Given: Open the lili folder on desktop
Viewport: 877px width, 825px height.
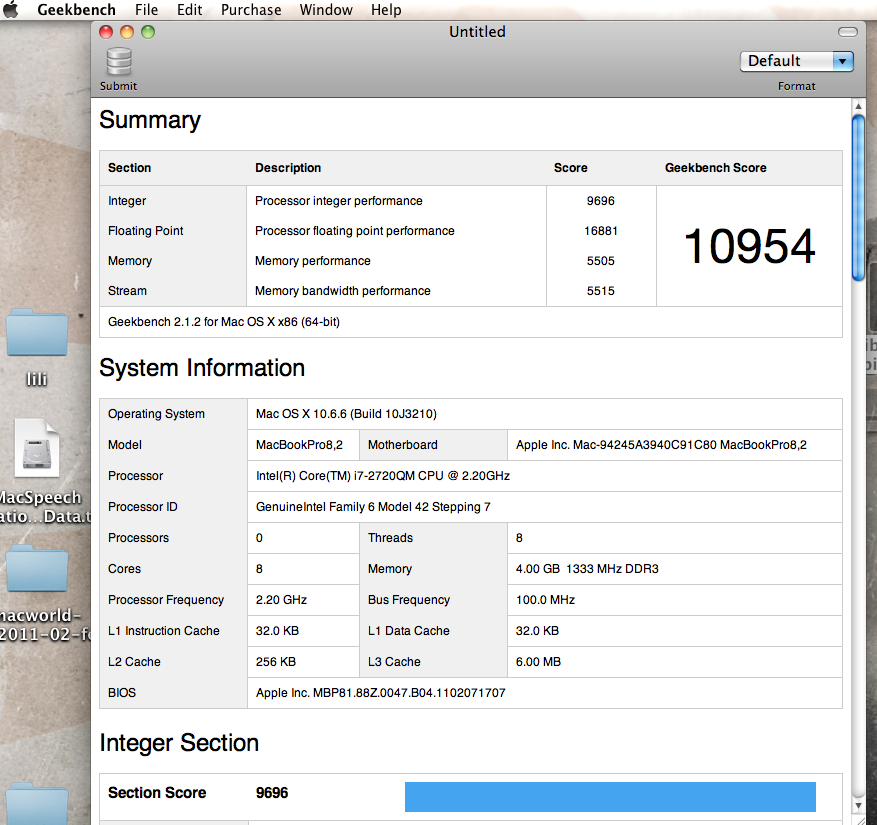Looking at the screenshot, I should click(37, 333).
